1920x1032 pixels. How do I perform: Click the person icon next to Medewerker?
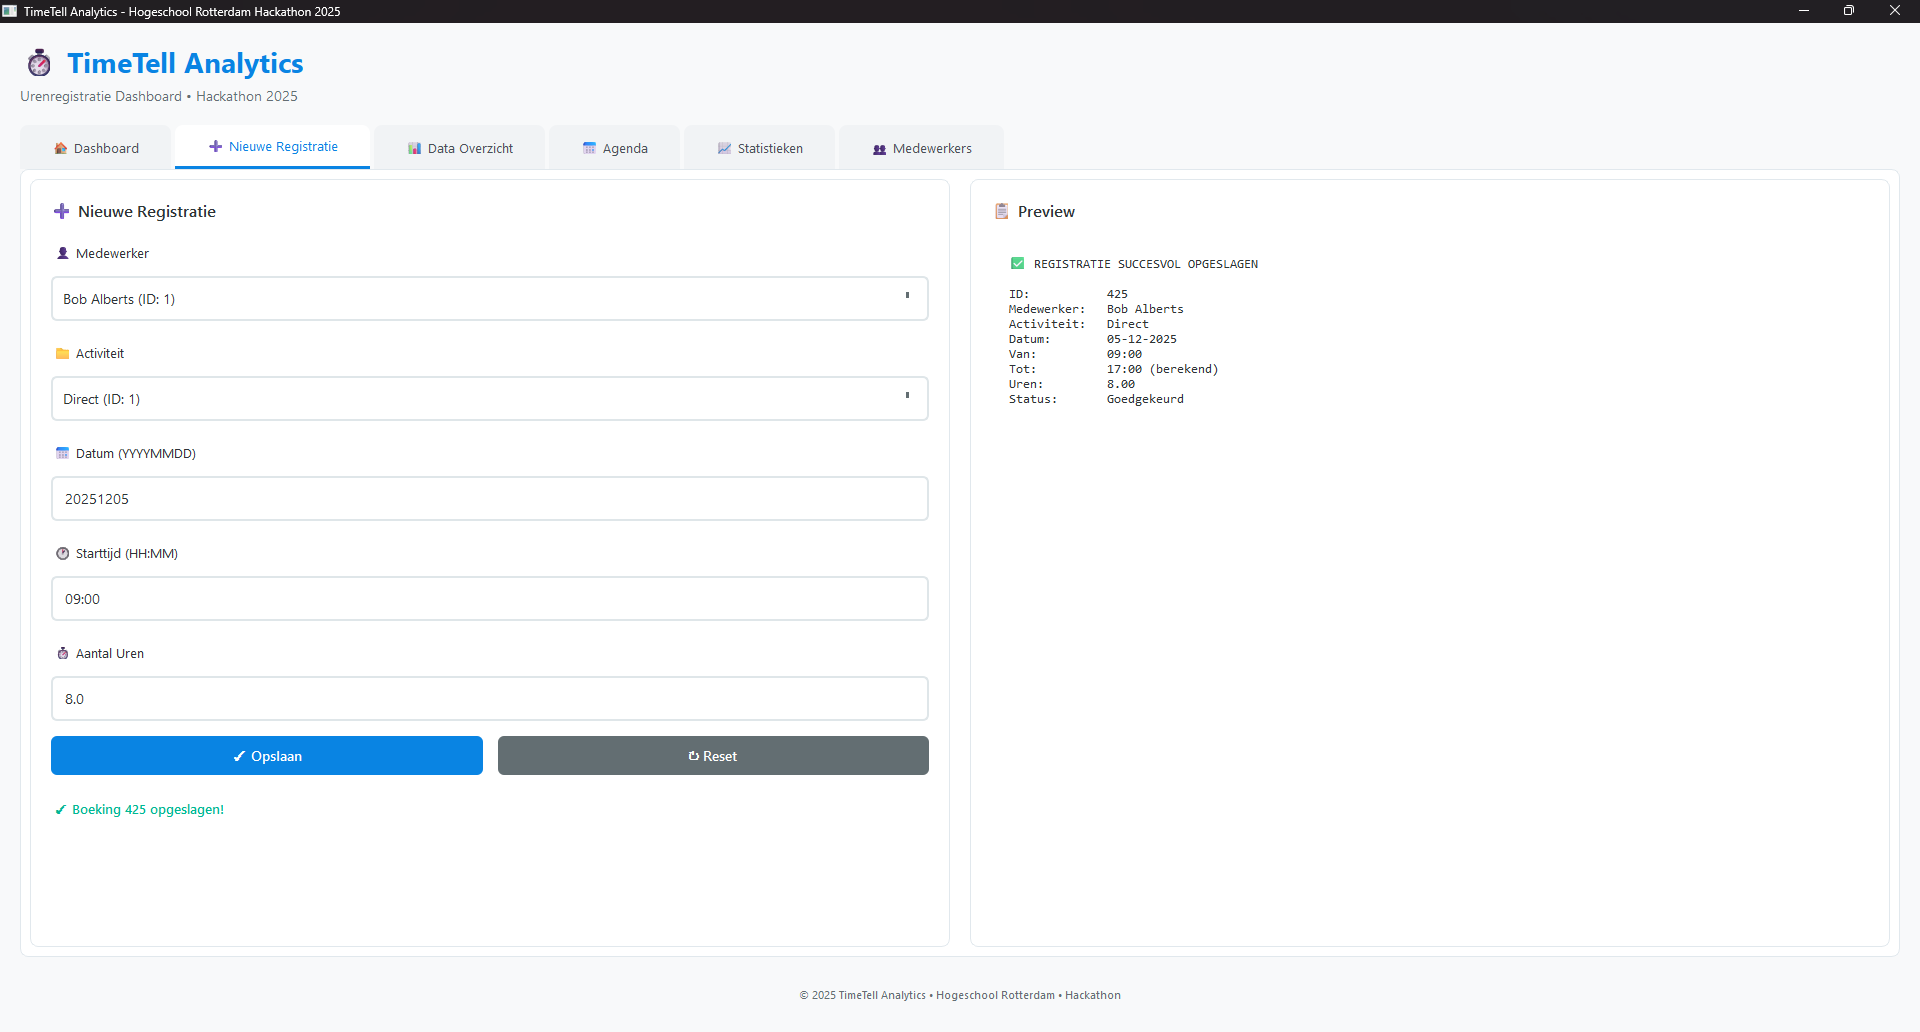[x=62, y=253]
